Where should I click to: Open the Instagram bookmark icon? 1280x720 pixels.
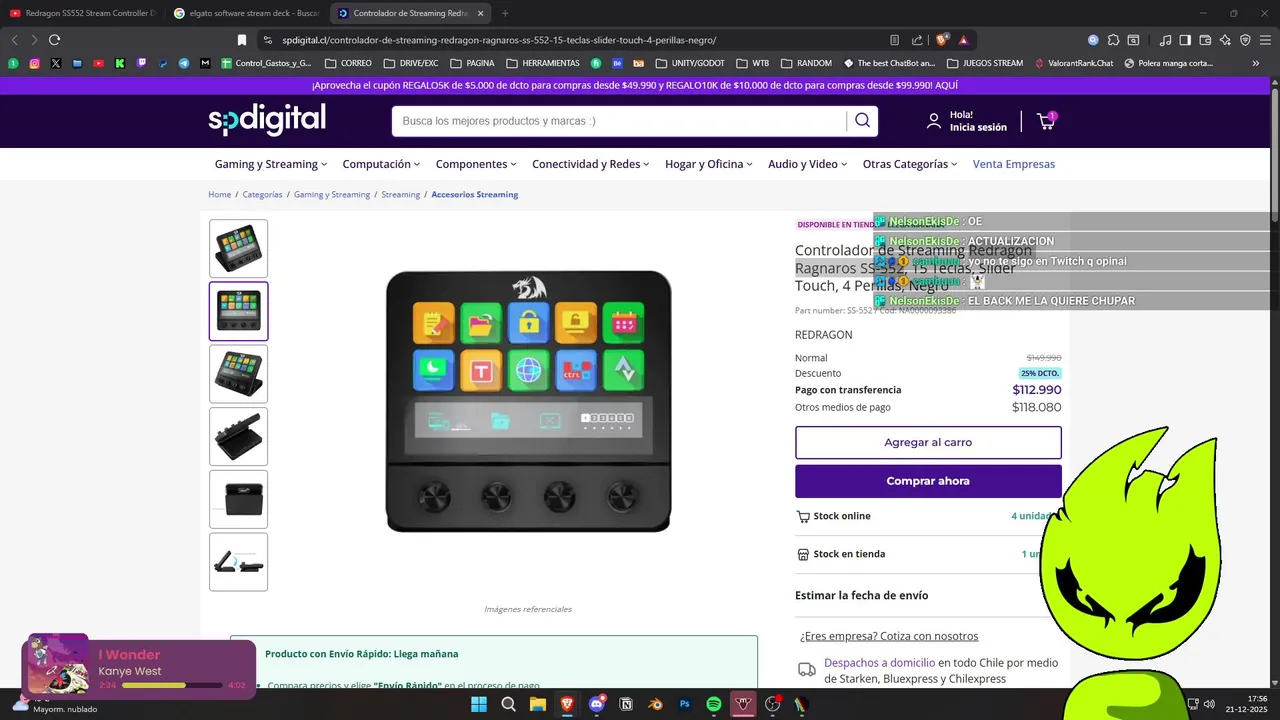click(34, 63)
